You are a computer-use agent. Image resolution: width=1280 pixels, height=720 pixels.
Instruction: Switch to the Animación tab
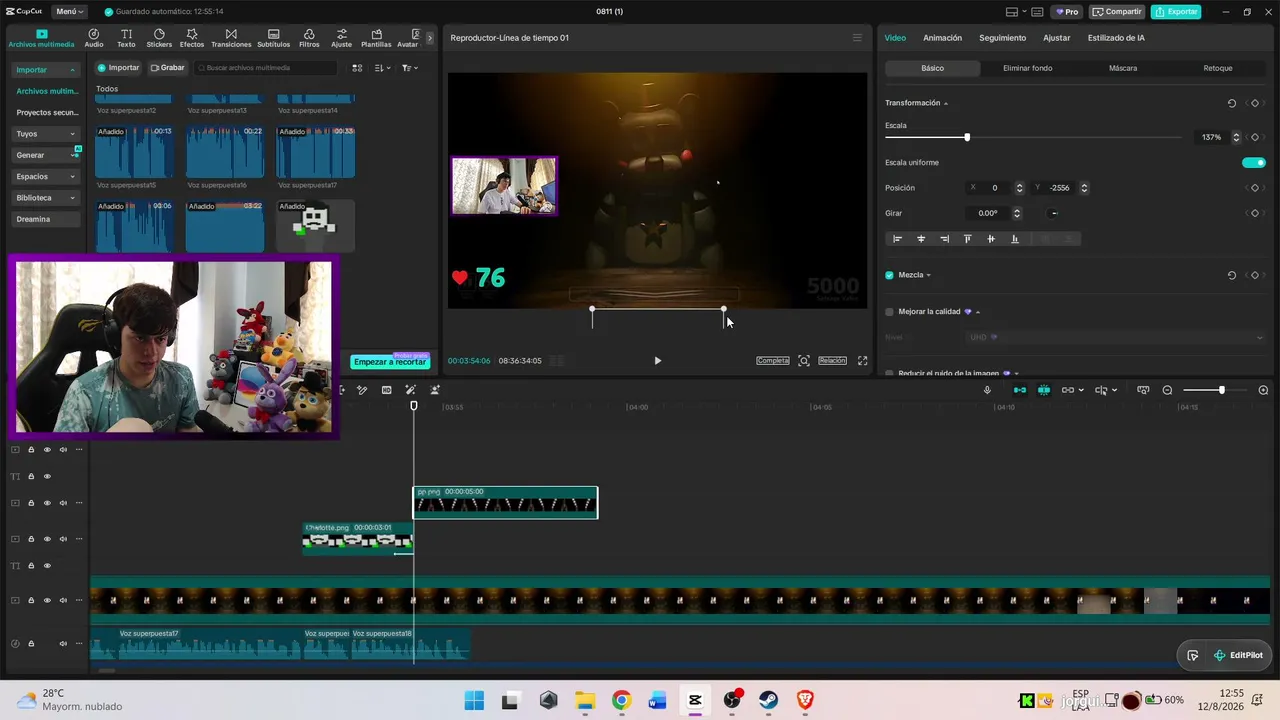(x=942, y=38)
